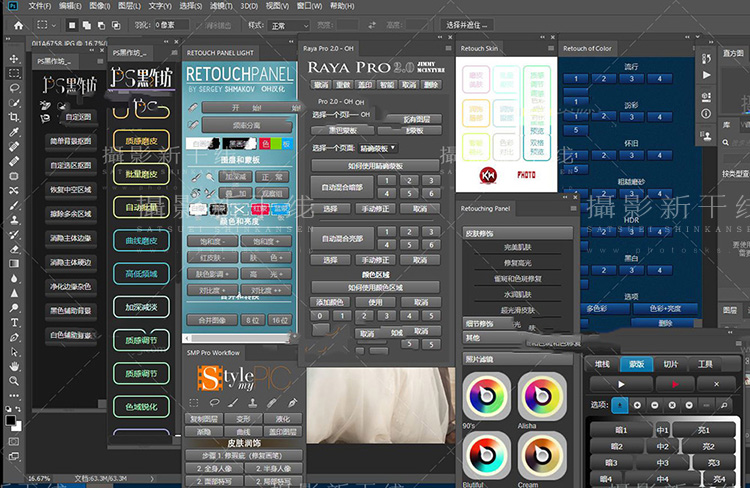Open the 滤镜(T) menu
750x488 pixels.
coord(221,6)
